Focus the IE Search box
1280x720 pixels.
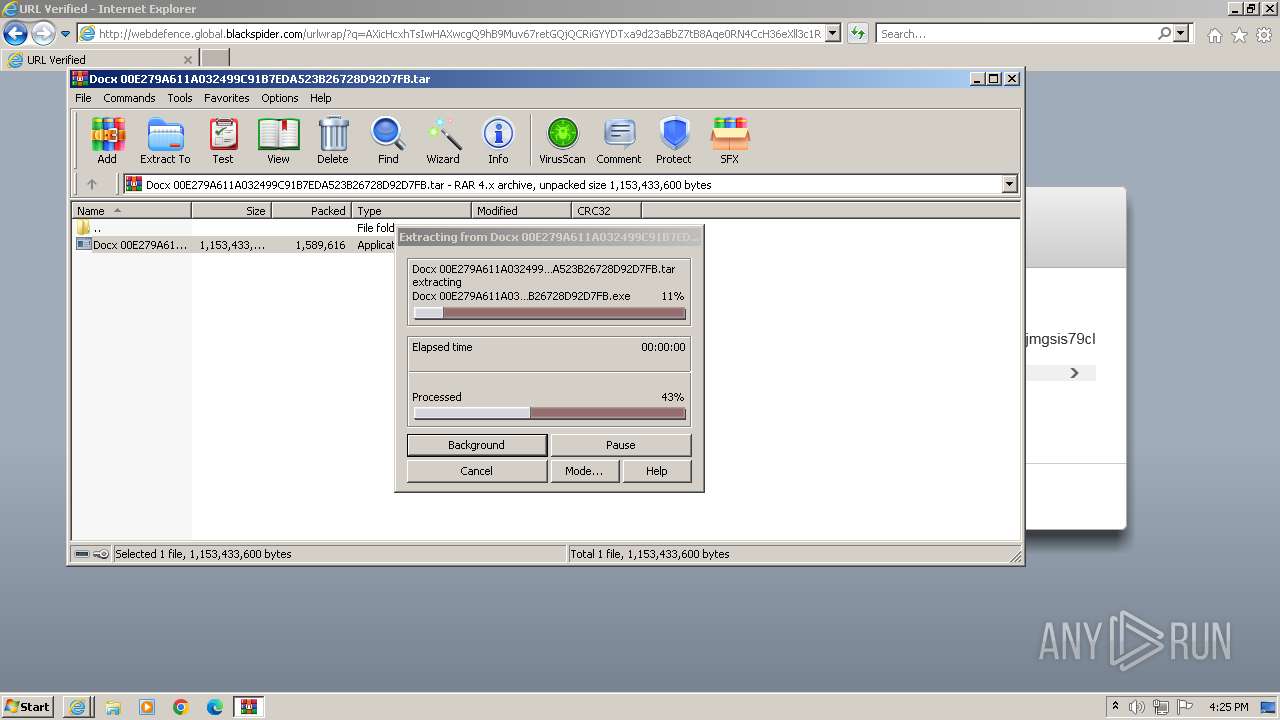1015,33
